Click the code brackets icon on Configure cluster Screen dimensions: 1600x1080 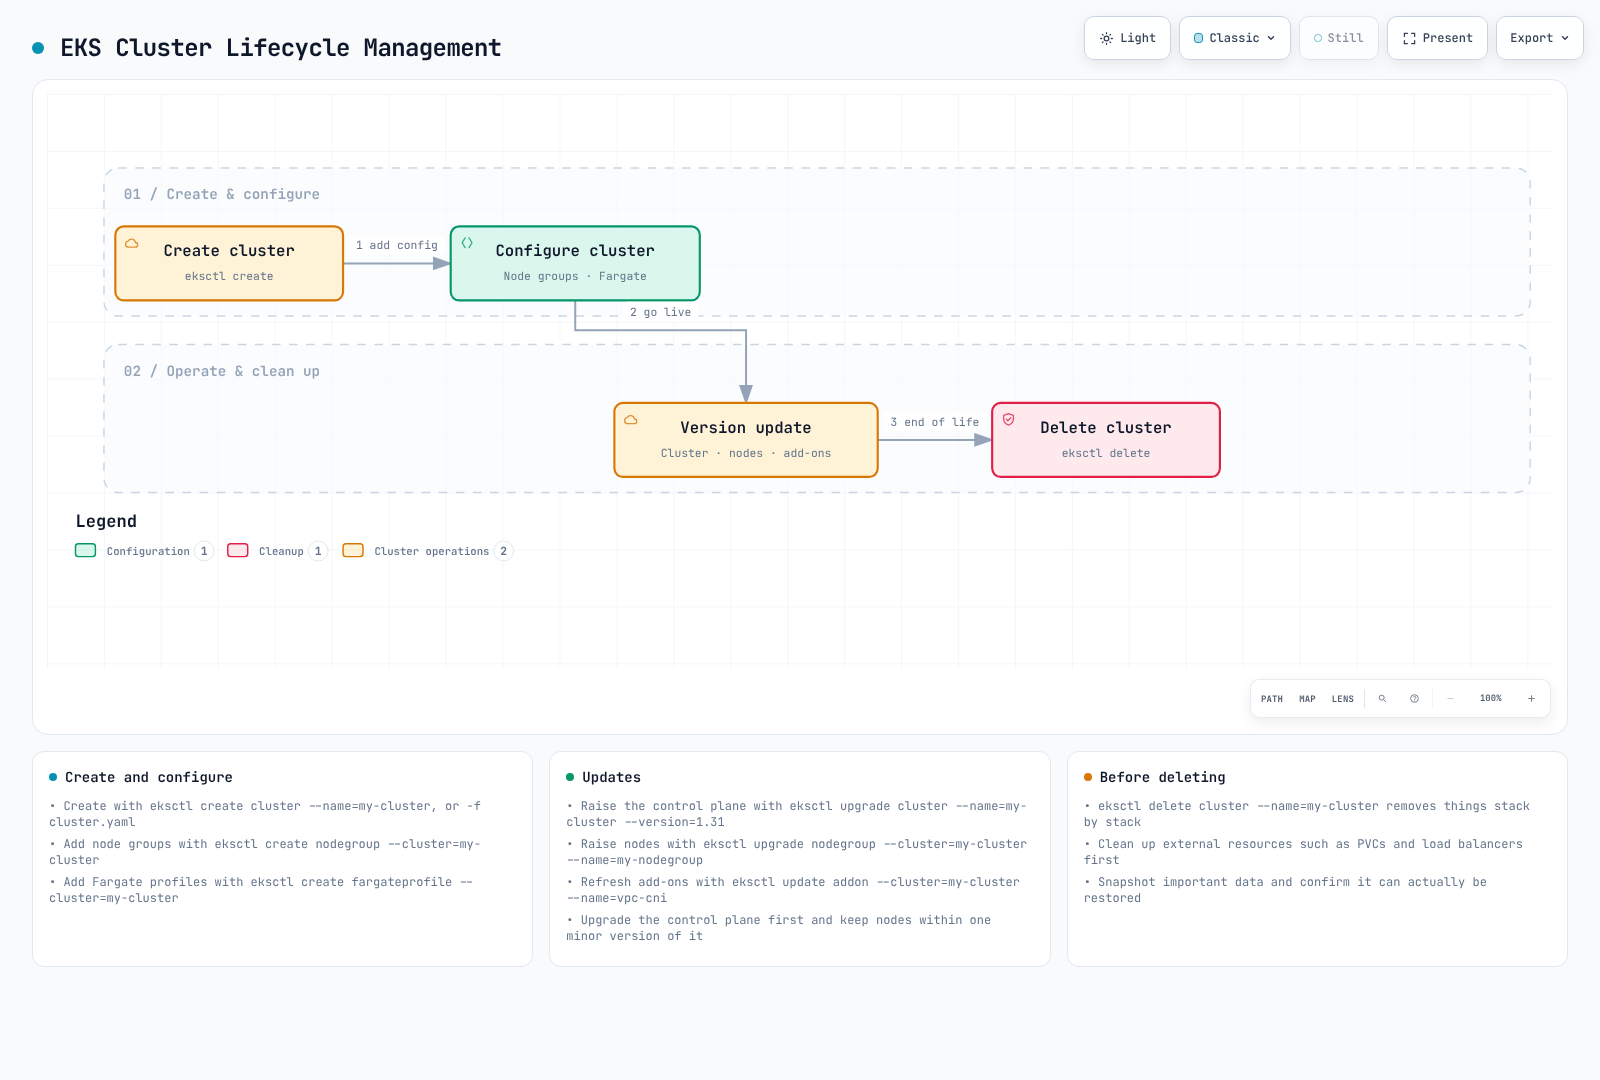467,243
